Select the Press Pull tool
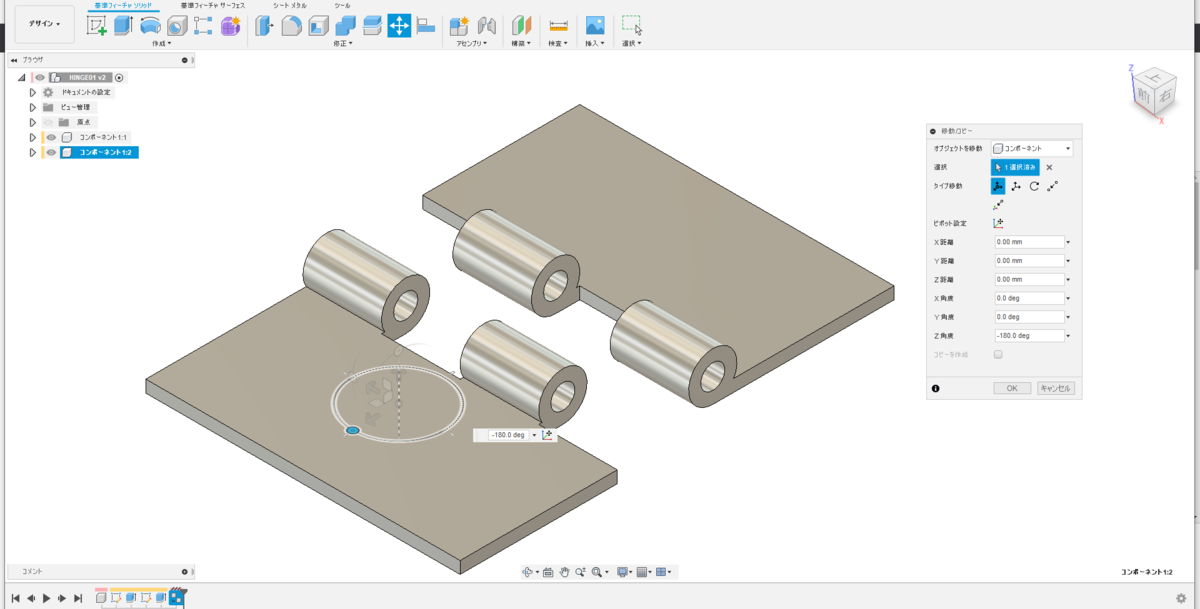This screenshot has width=1200, height=609. 265,26
